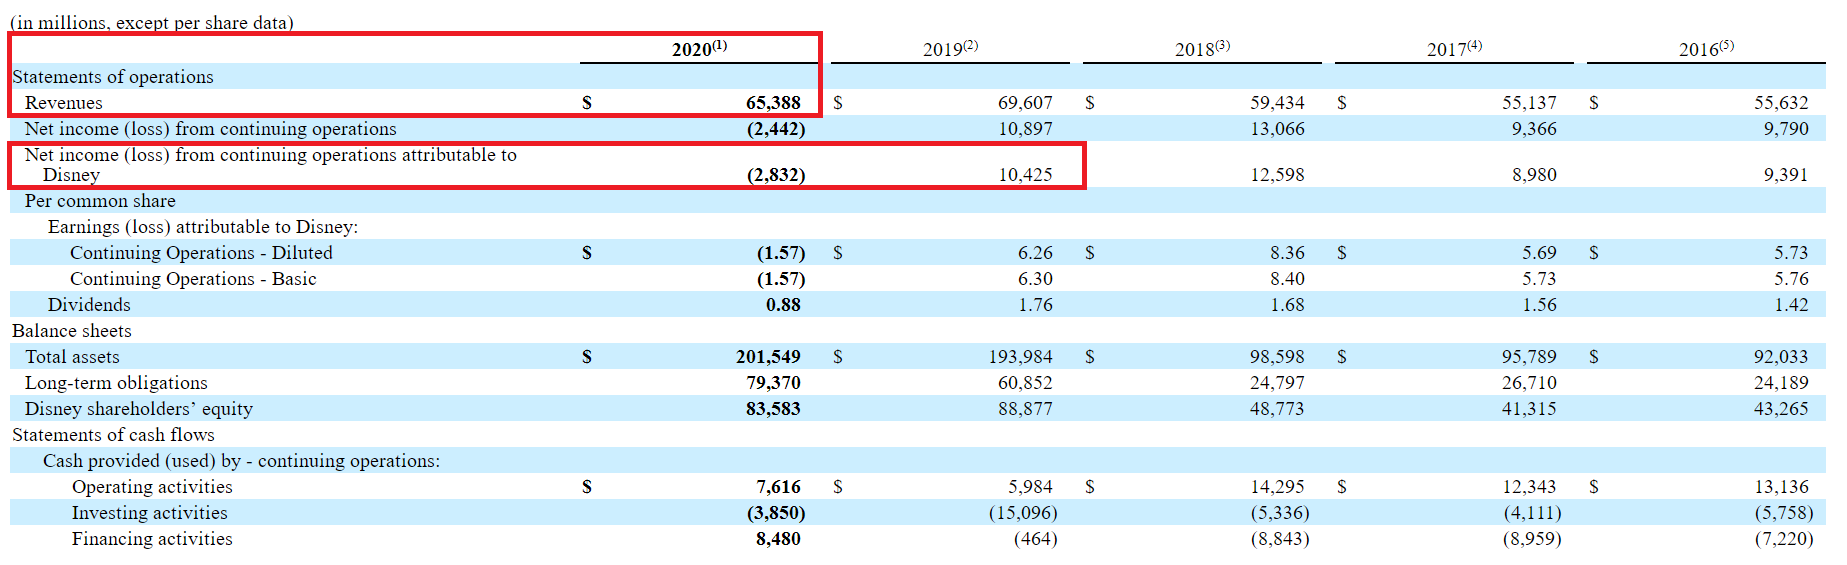Click the 'Total assets' row label
The image size is (1847, 565).
coord(72,357)
